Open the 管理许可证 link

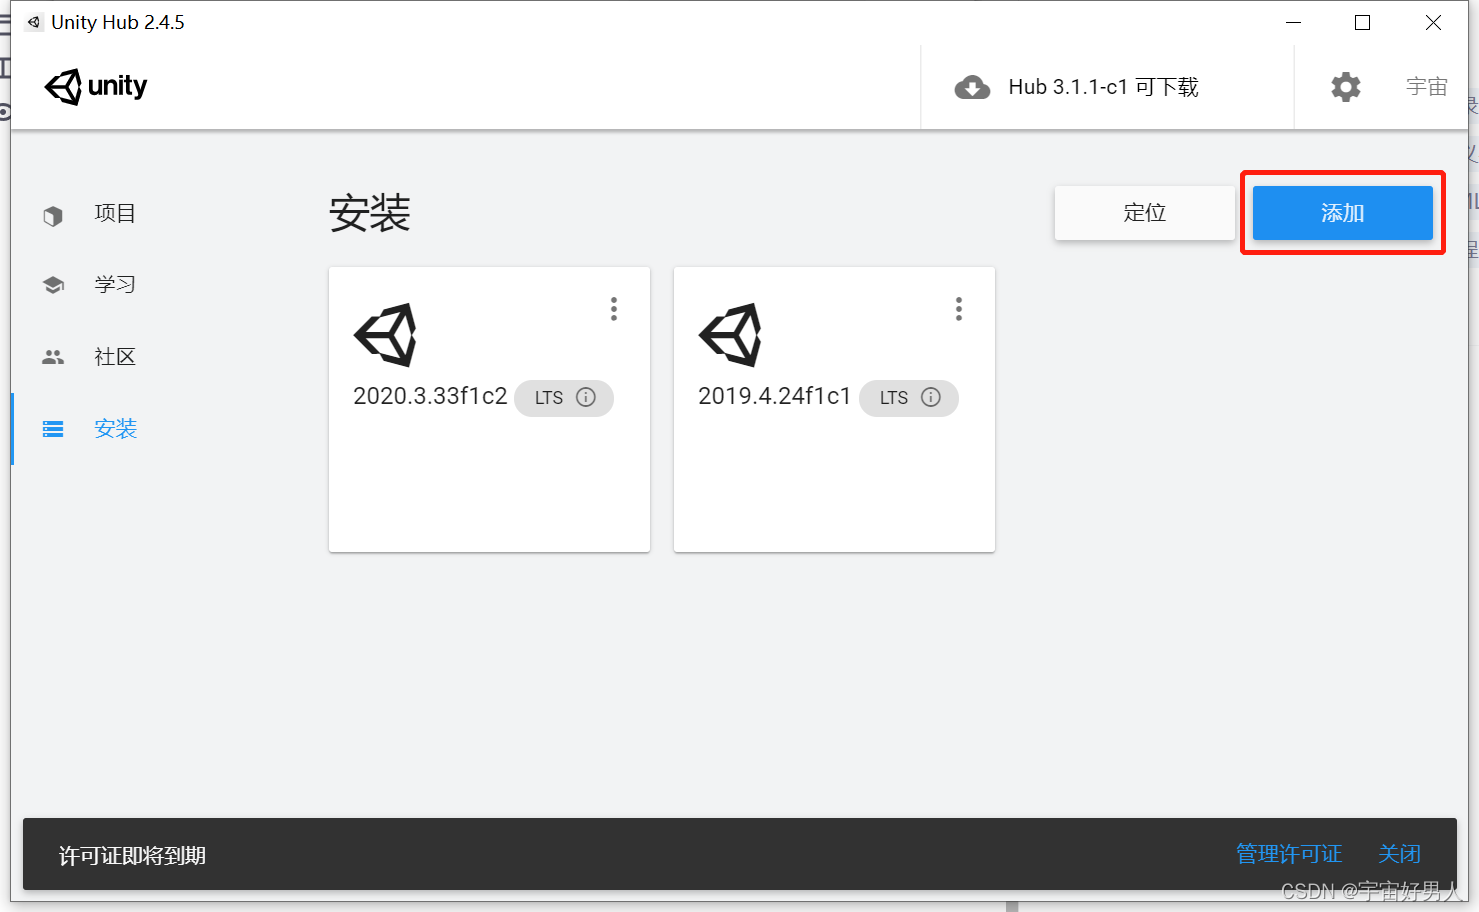coord(1289,854)
